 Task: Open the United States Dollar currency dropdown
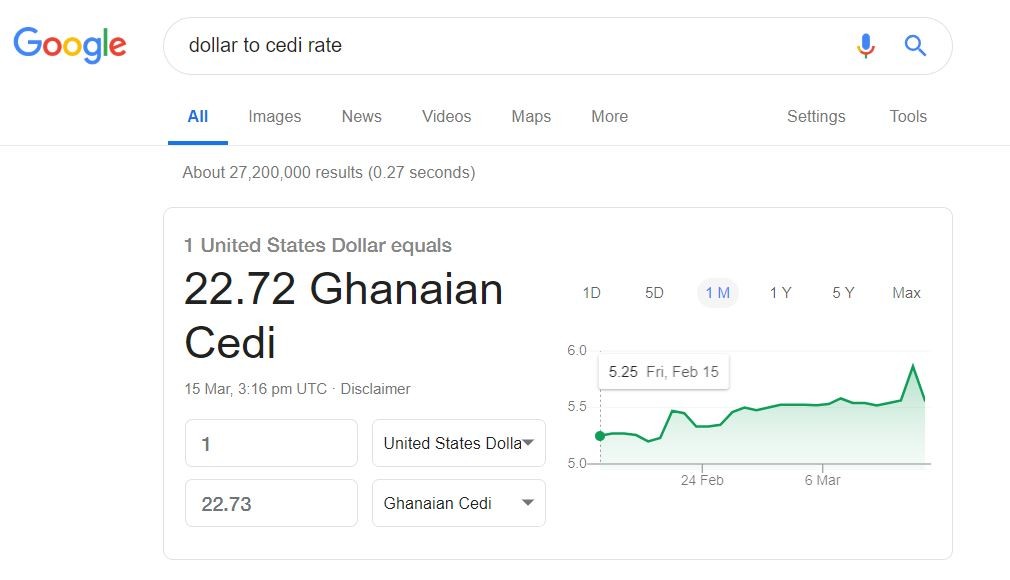click(x=458, y=442)
